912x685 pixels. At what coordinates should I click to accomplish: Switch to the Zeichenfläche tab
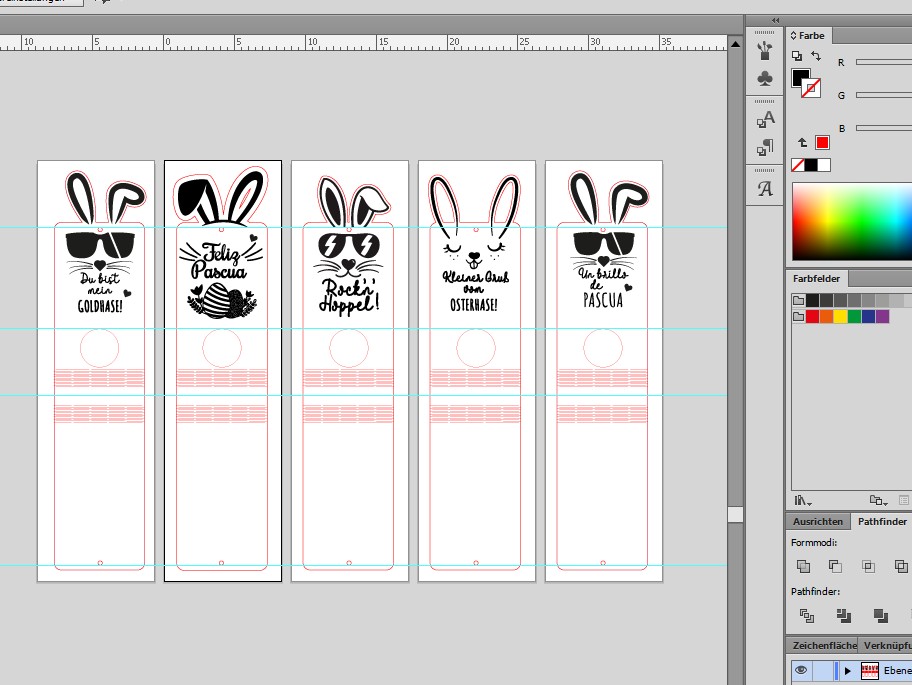point(822,645)
